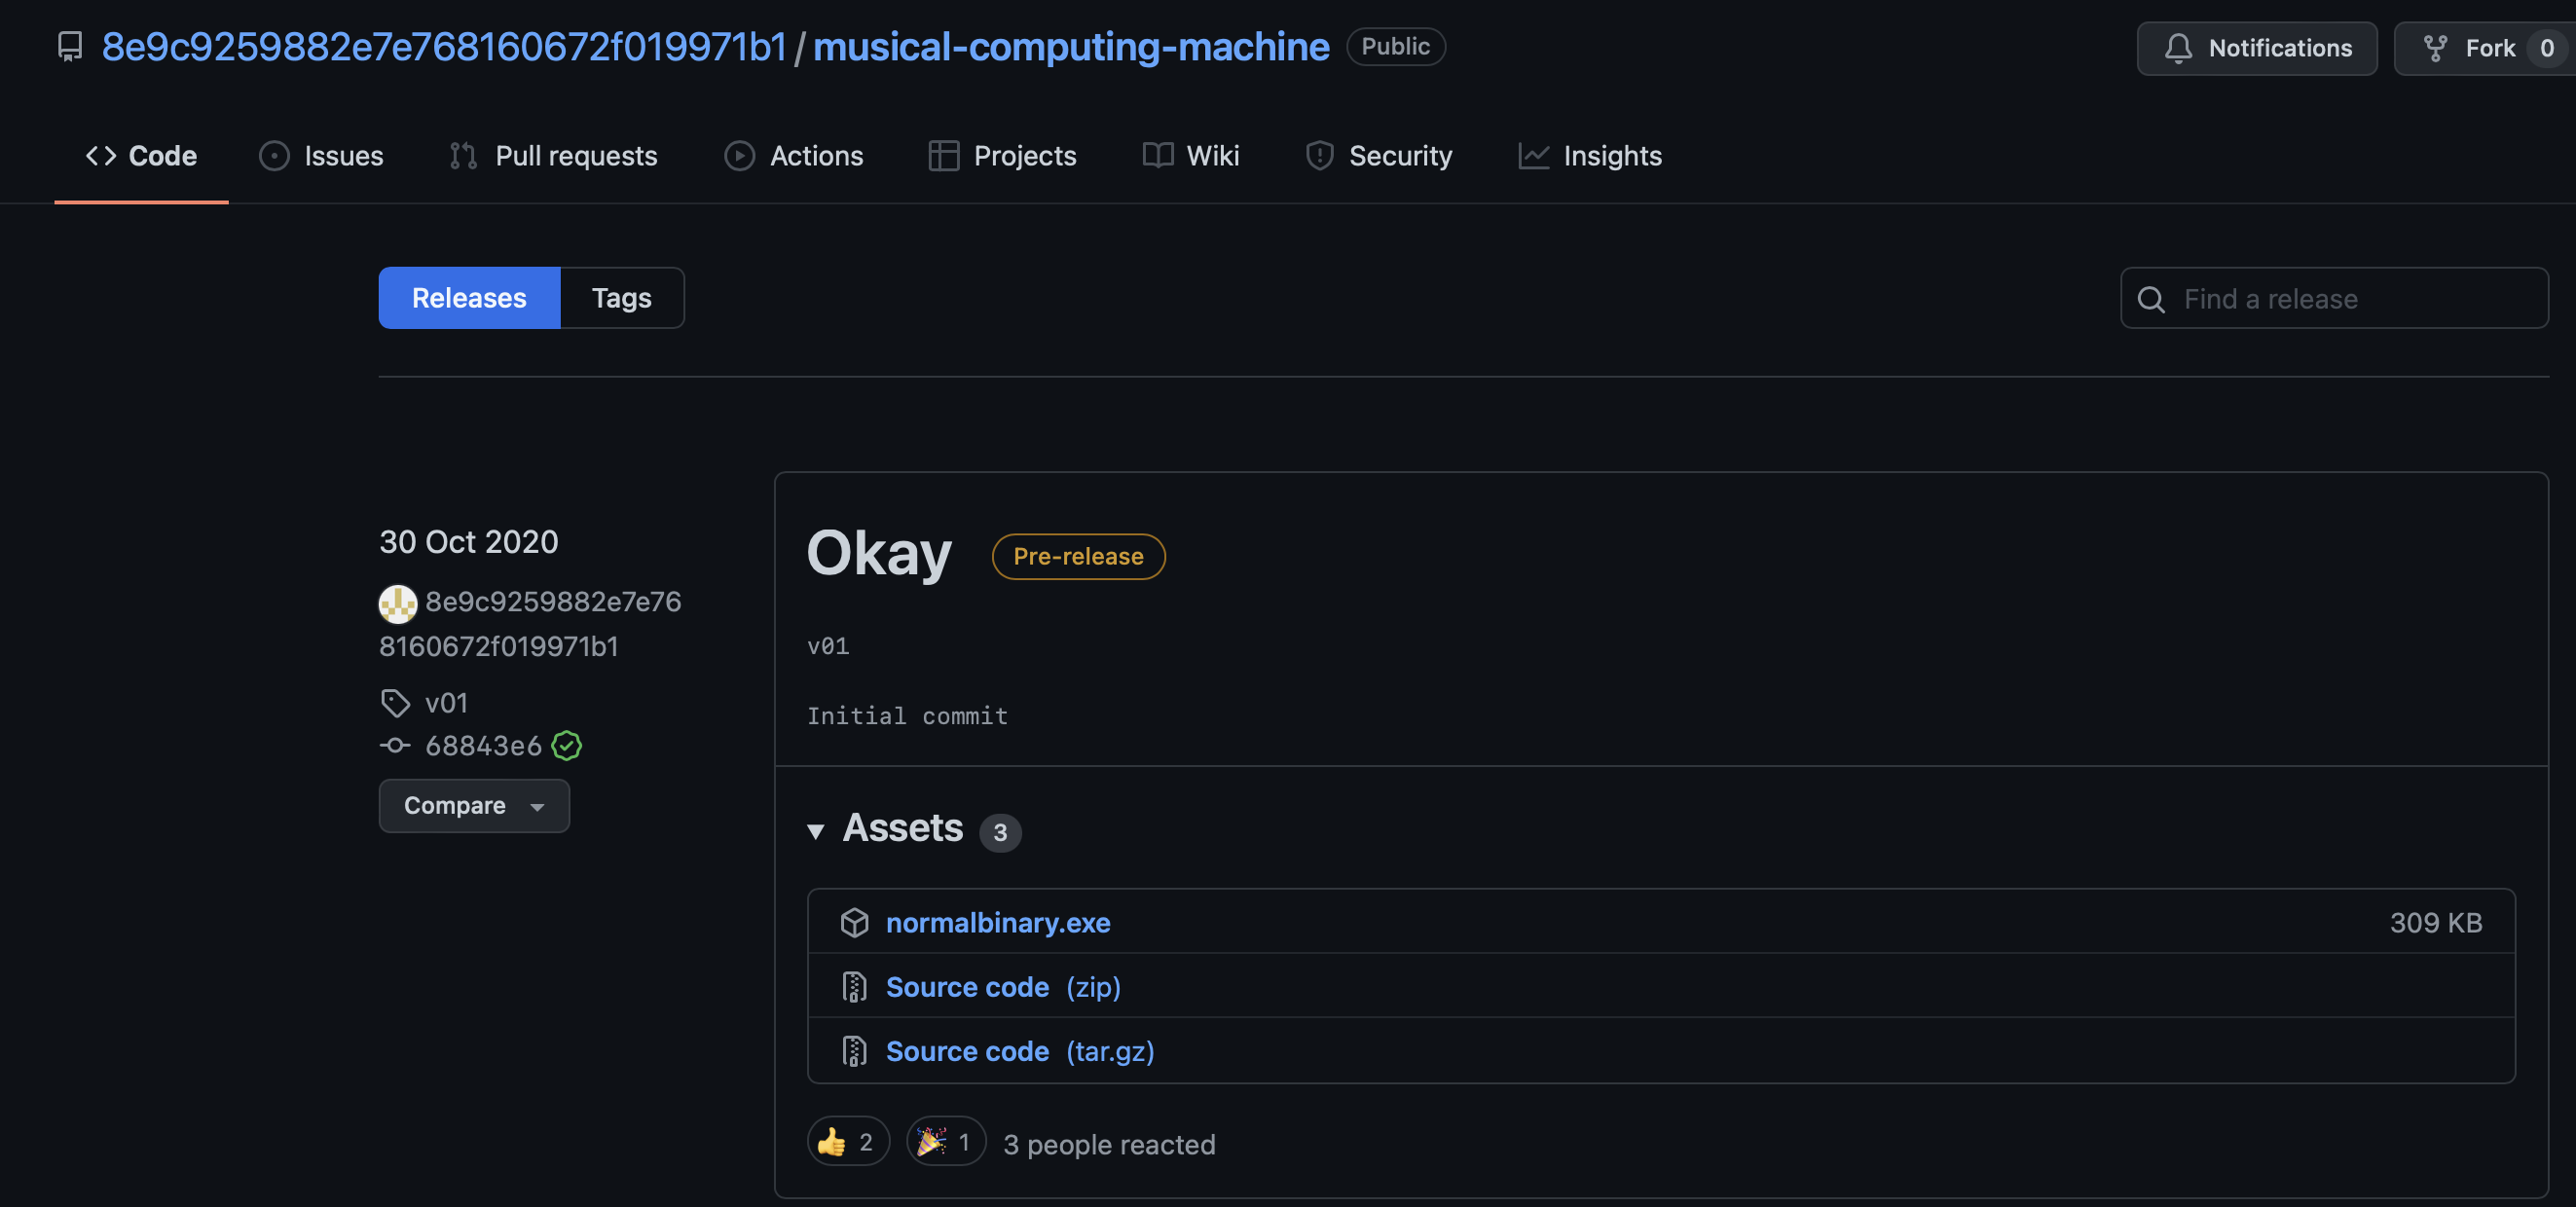2576x1207 pixels.
Task: Switch to the Actions tab
Action: coord(794,156)
